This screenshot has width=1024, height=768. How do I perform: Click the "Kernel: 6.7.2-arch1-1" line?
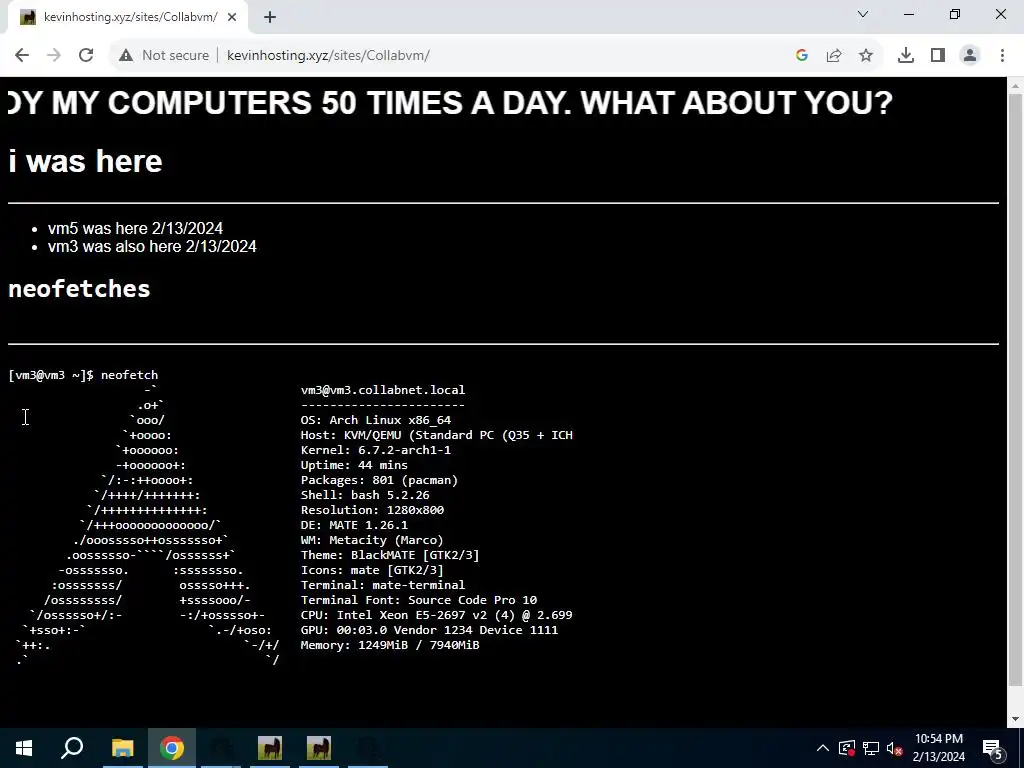pos(376,450)
